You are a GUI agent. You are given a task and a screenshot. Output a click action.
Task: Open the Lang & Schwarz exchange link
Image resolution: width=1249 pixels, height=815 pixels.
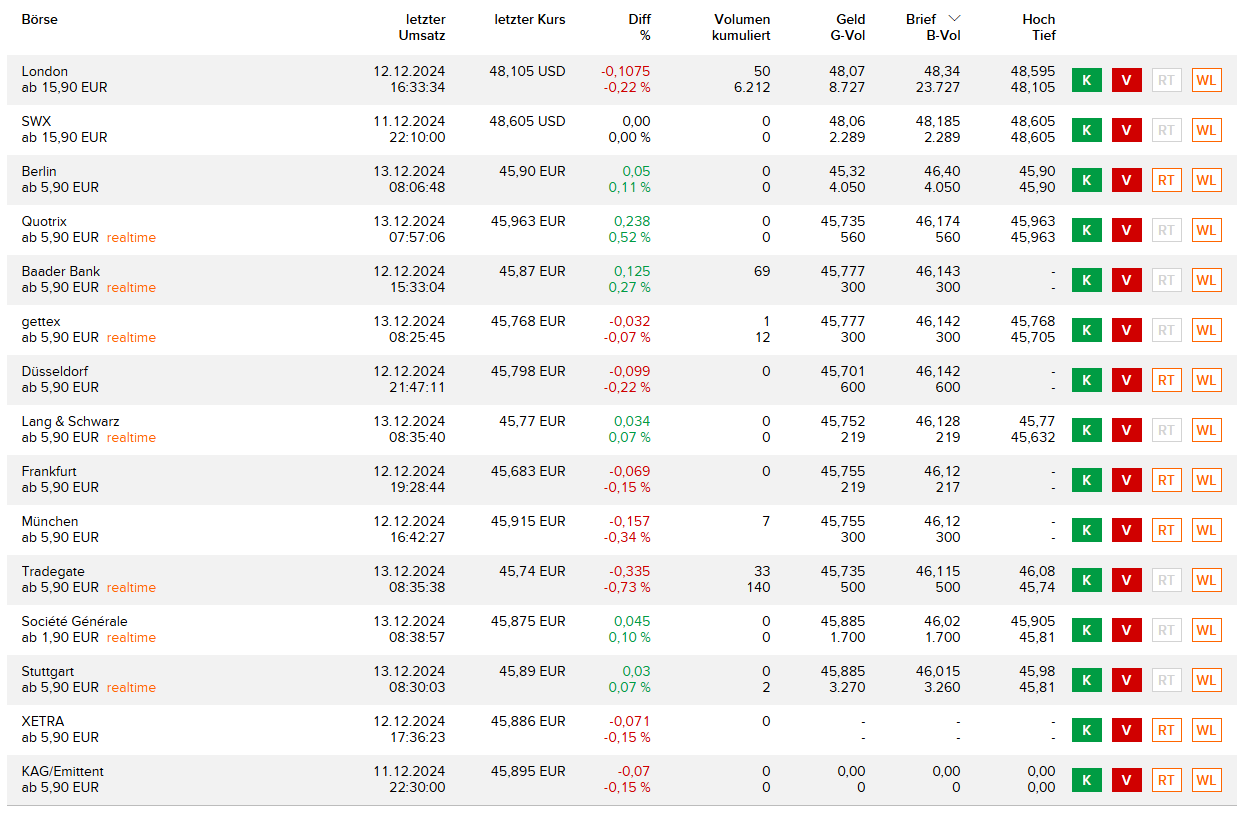pyautogui.click(x=70, y=421)
